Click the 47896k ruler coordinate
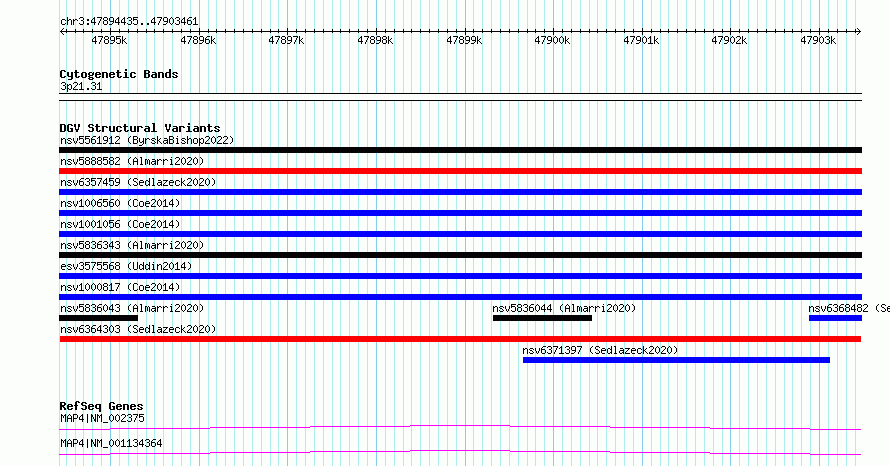This screenshot has width=890, height=466. click(198, 41)
